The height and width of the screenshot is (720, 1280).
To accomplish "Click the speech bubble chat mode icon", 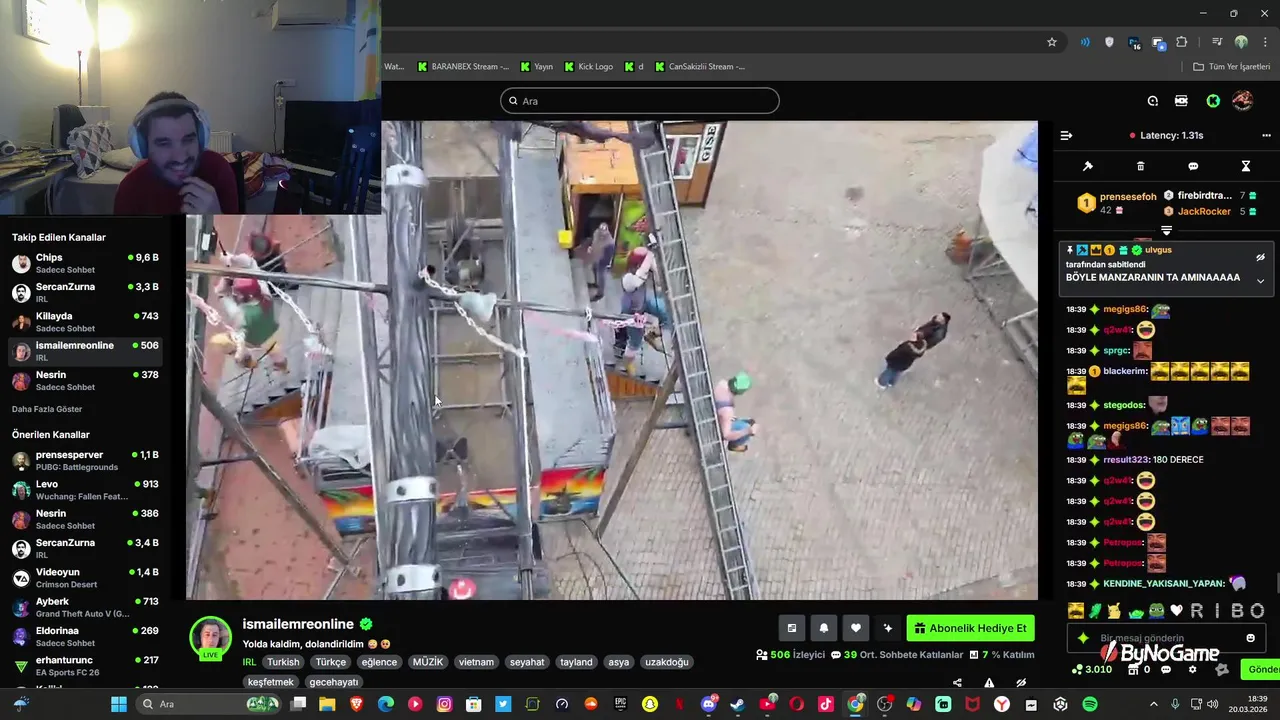I will [x=1193, y=166].
